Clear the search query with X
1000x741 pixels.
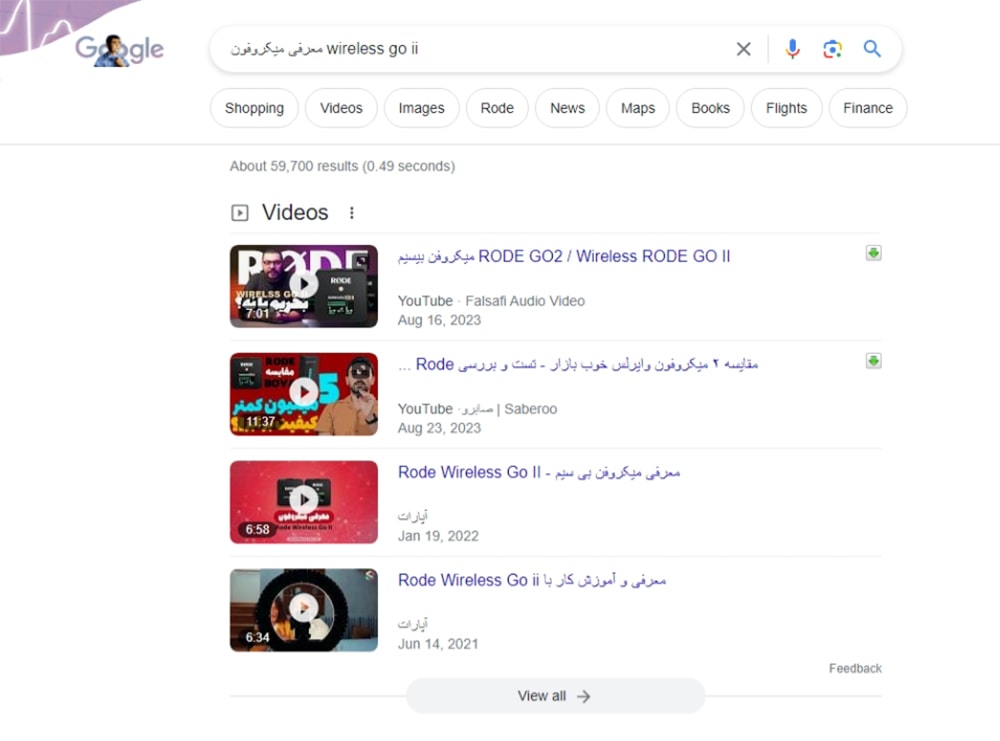pos(744,49)
